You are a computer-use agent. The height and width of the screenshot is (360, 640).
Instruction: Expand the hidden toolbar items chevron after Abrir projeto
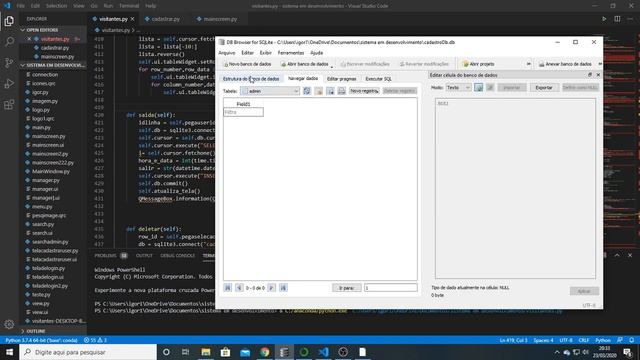(529, 64)
